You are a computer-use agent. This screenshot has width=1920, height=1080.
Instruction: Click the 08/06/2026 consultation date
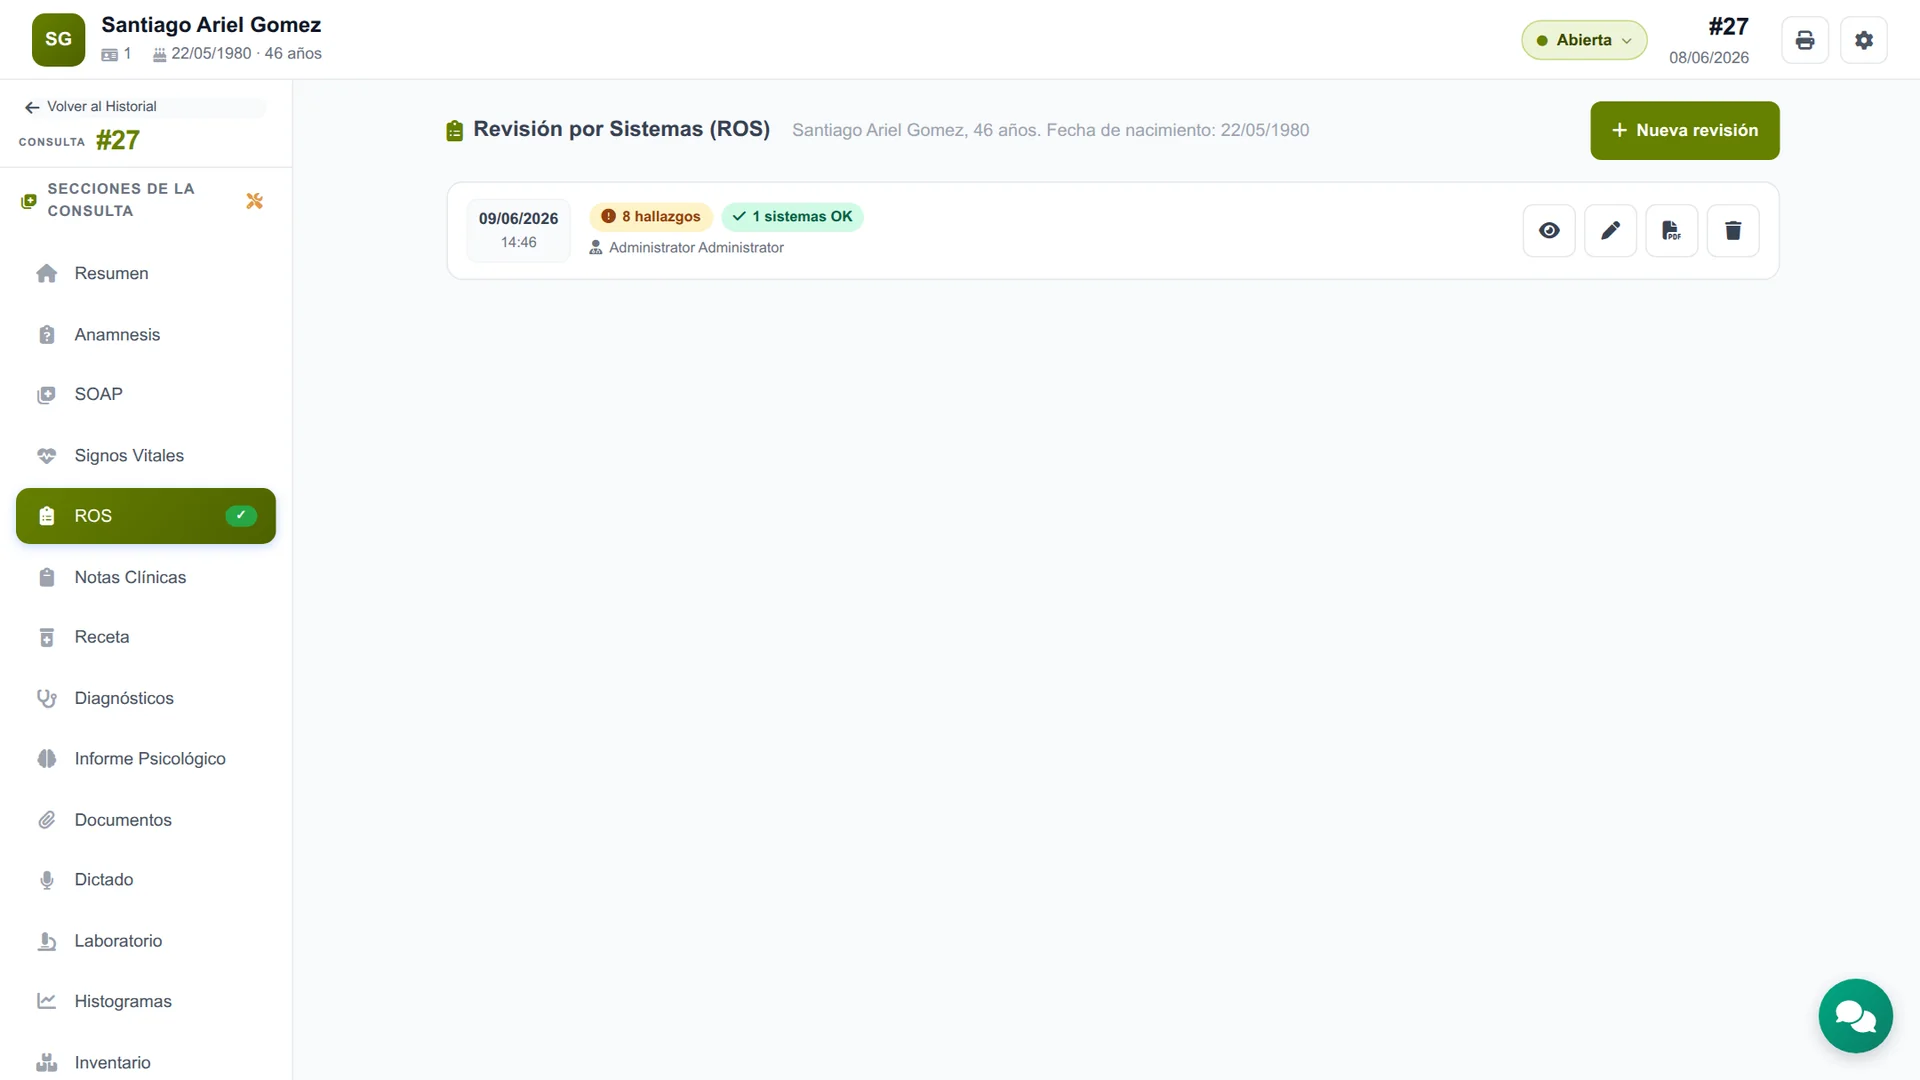point(1709,58)
